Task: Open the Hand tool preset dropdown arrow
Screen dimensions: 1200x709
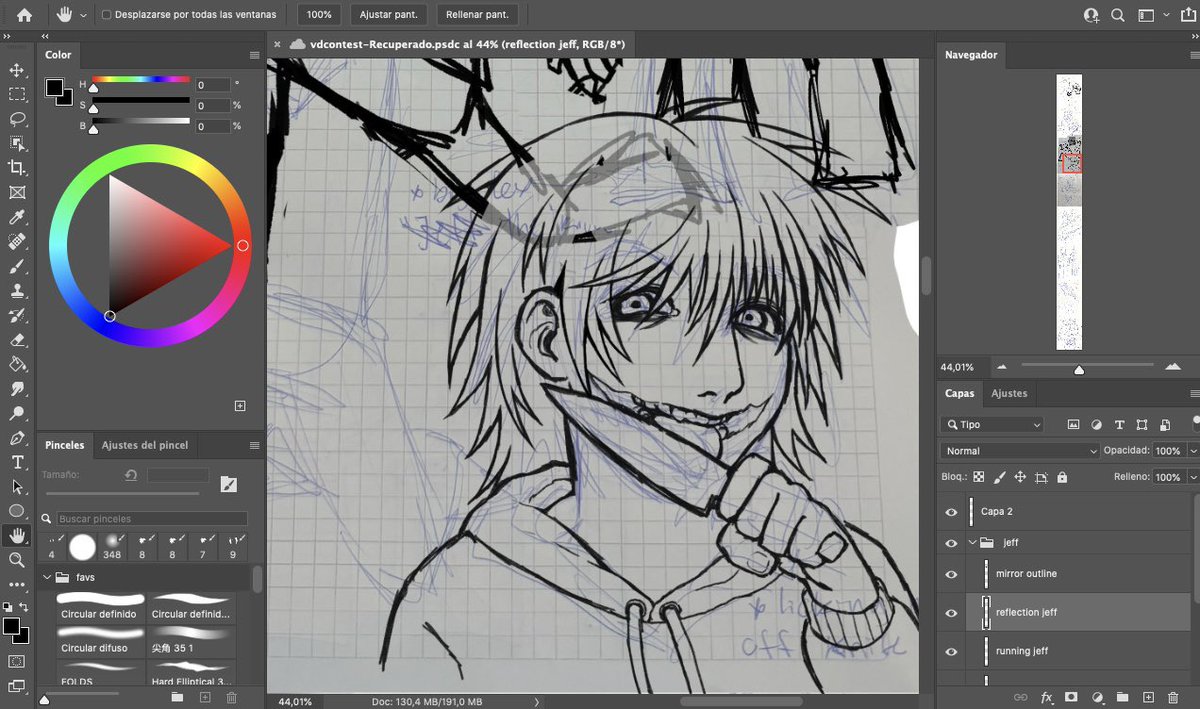Action: (x=84, y=15)
